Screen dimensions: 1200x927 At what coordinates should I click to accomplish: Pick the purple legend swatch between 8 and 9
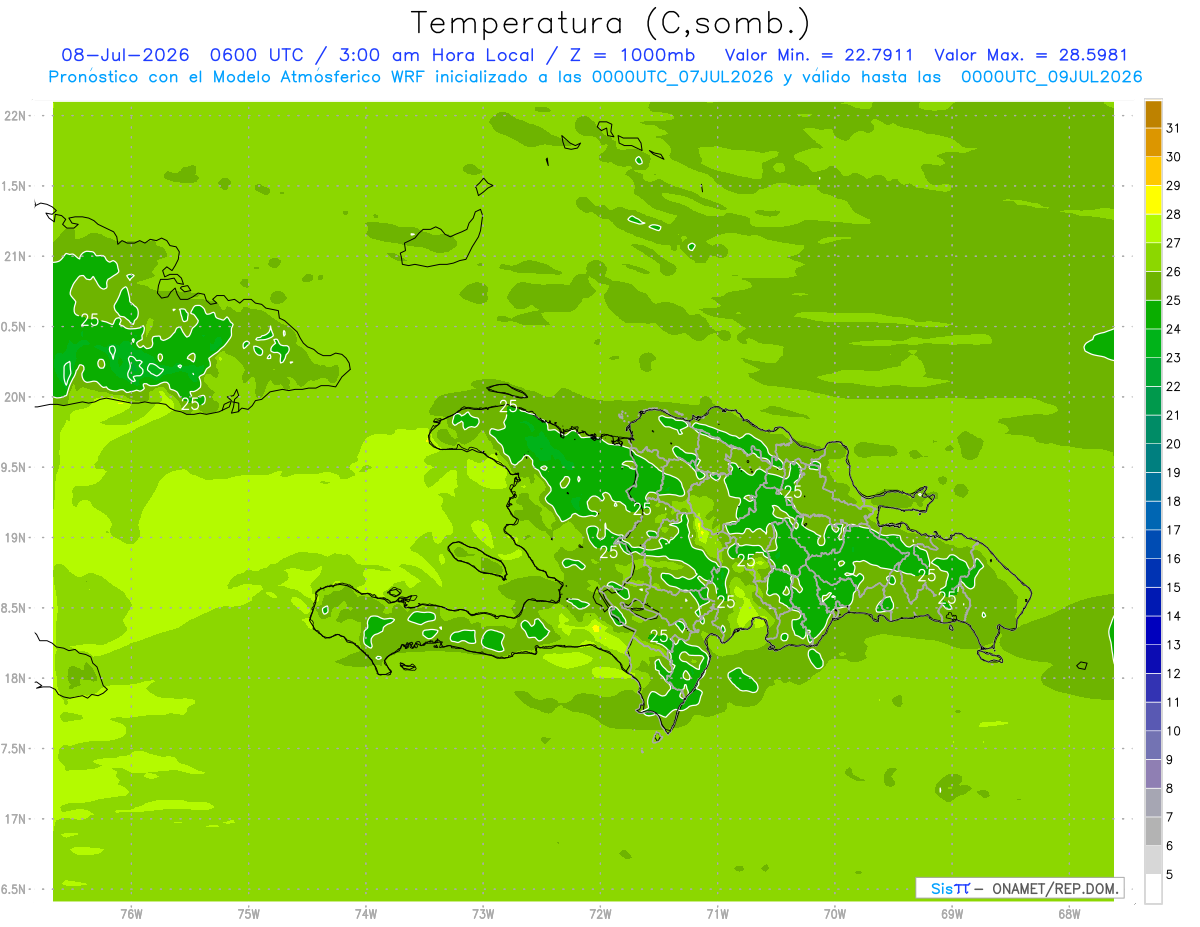click(1153, 774)
